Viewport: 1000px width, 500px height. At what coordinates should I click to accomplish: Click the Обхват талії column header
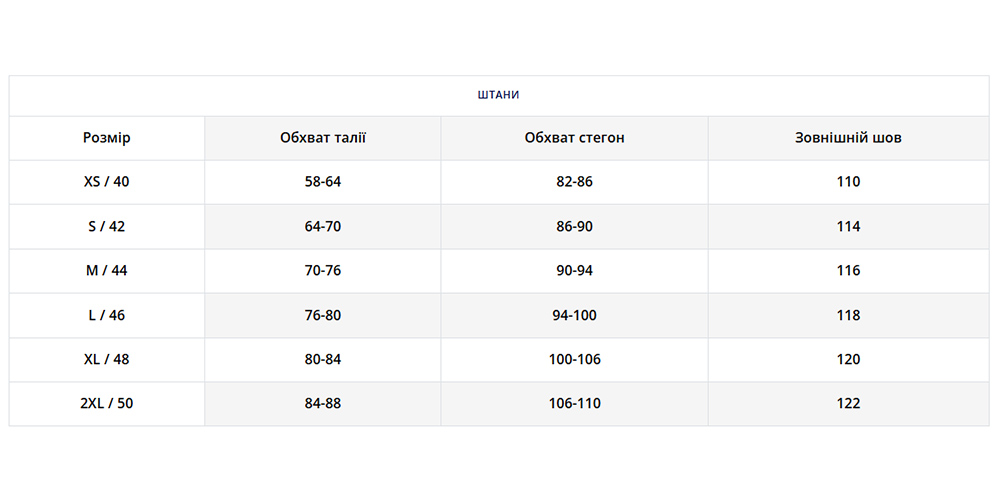[323, 138]
